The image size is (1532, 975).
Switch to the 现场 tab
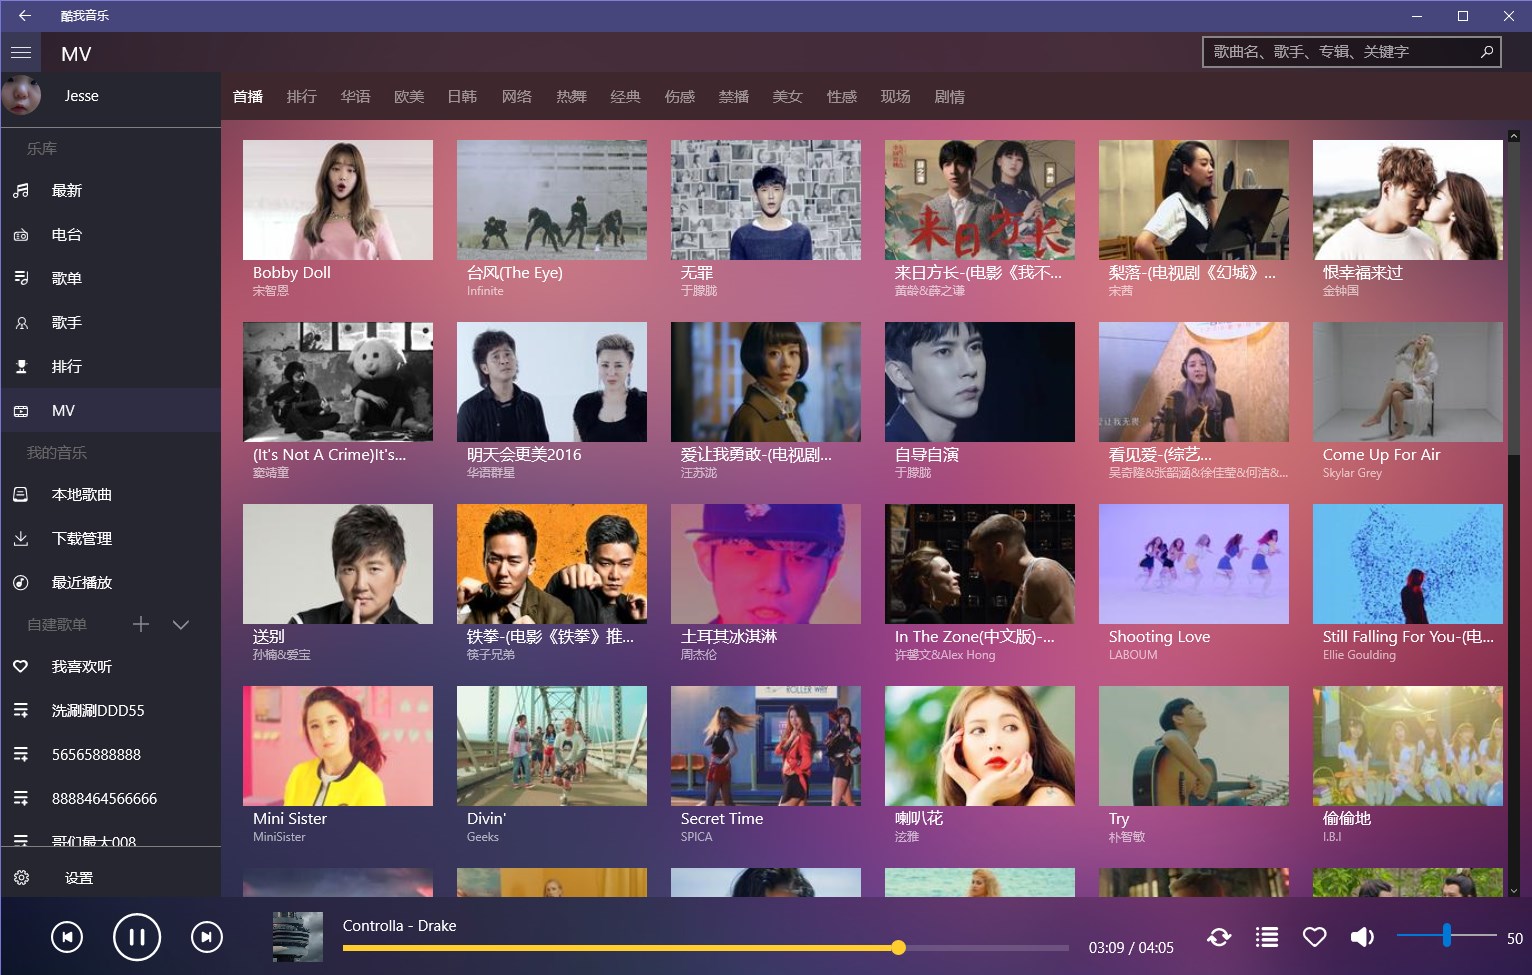point(895,97)
